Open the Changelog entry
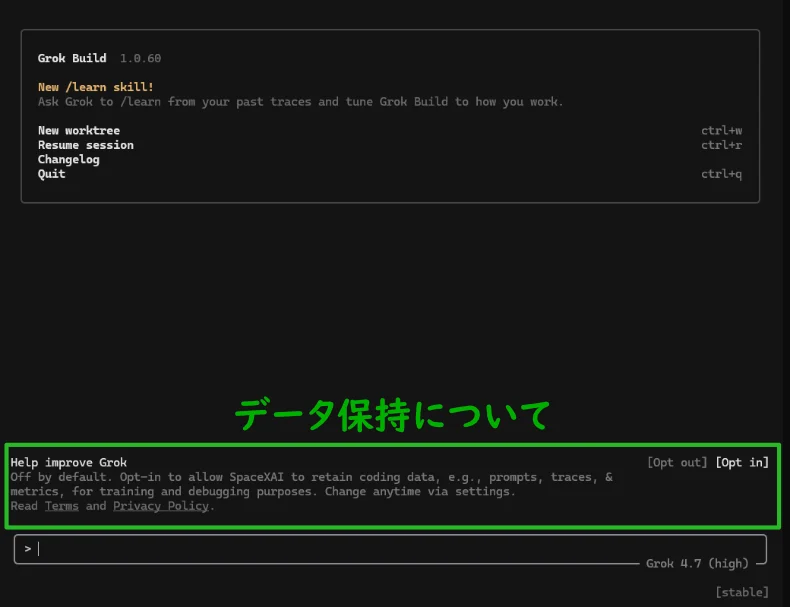 tap(69, 160)
